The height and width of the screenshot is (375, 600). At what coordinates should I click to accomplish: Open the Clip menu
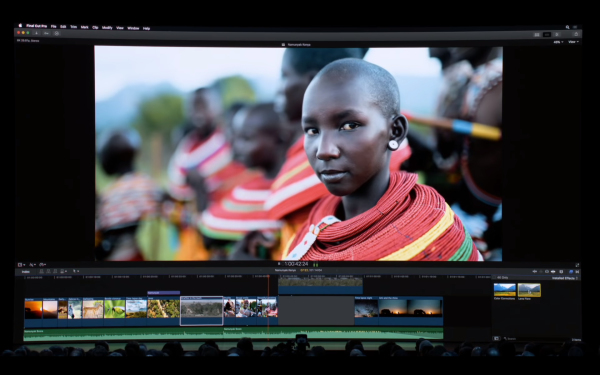pos(95,28)
